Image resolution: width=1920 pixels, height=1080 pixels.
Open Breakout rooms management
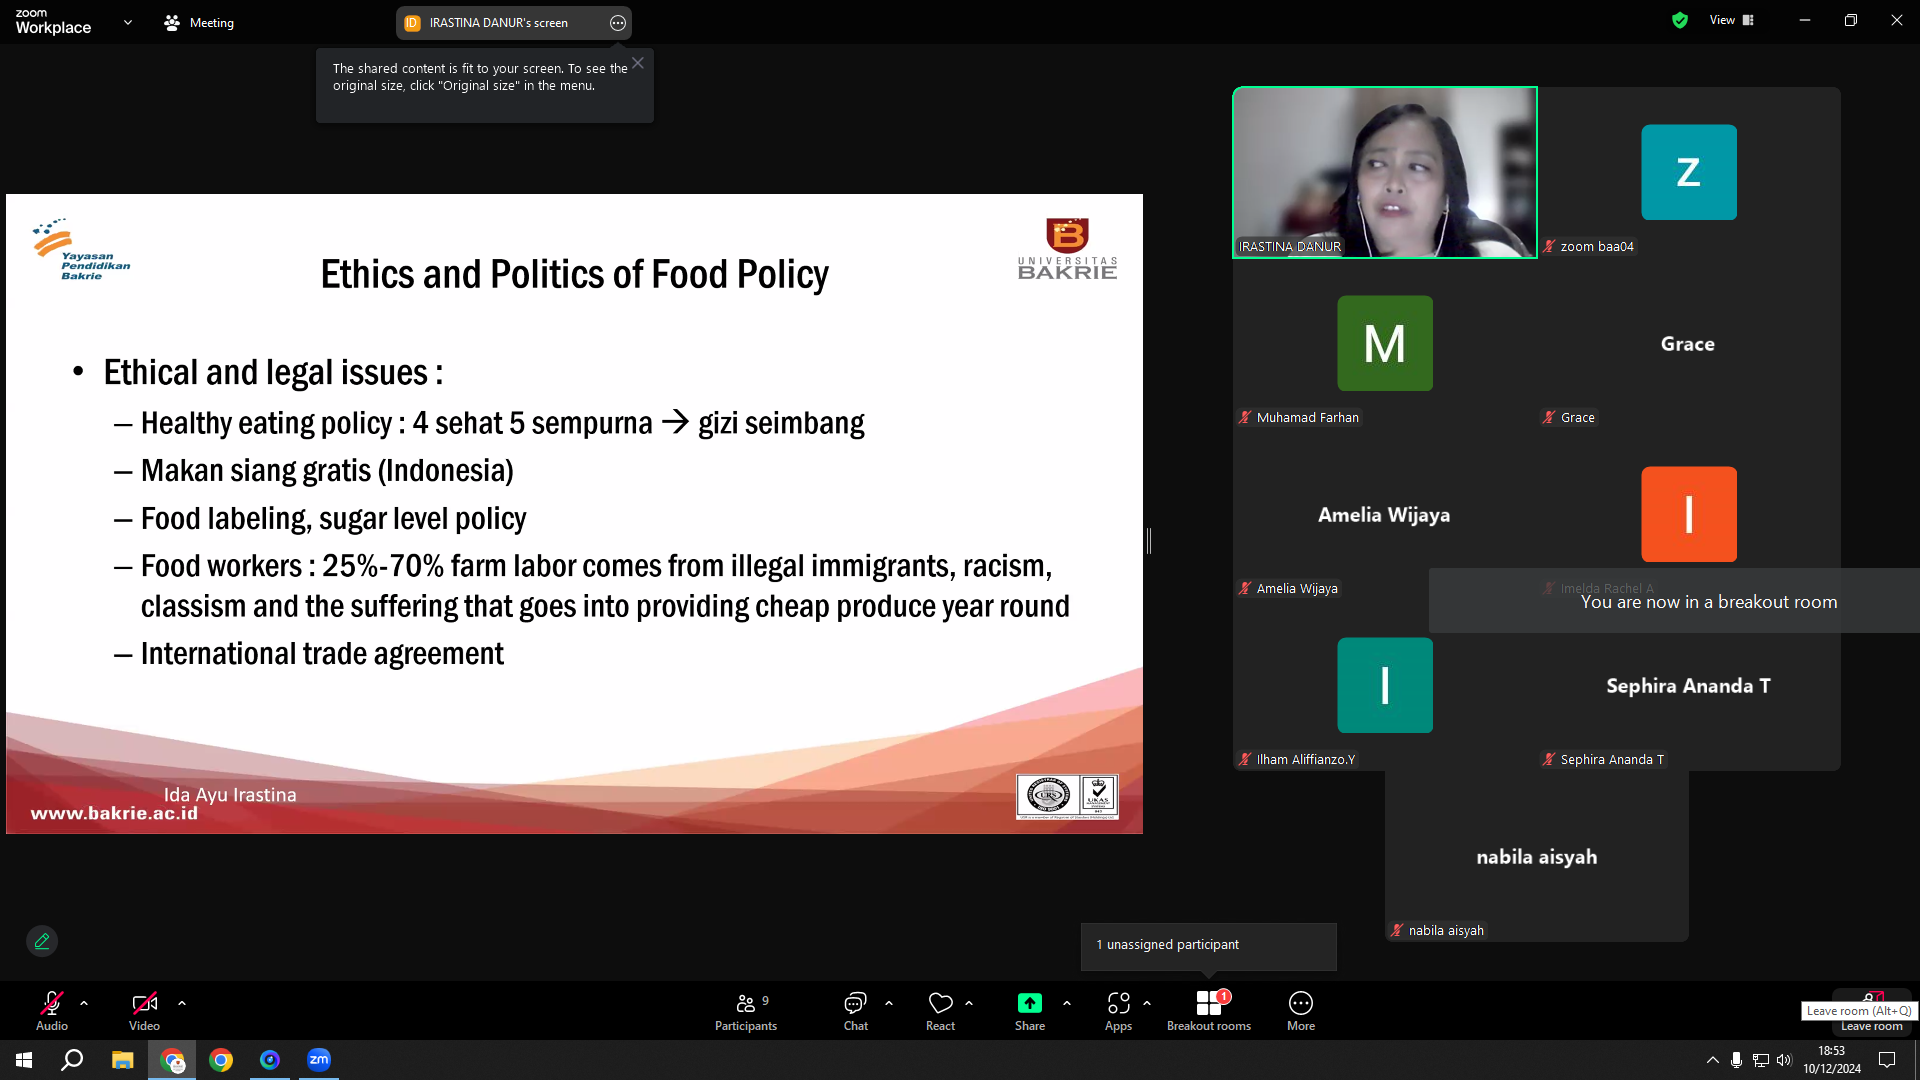tap(1209, 1010)
